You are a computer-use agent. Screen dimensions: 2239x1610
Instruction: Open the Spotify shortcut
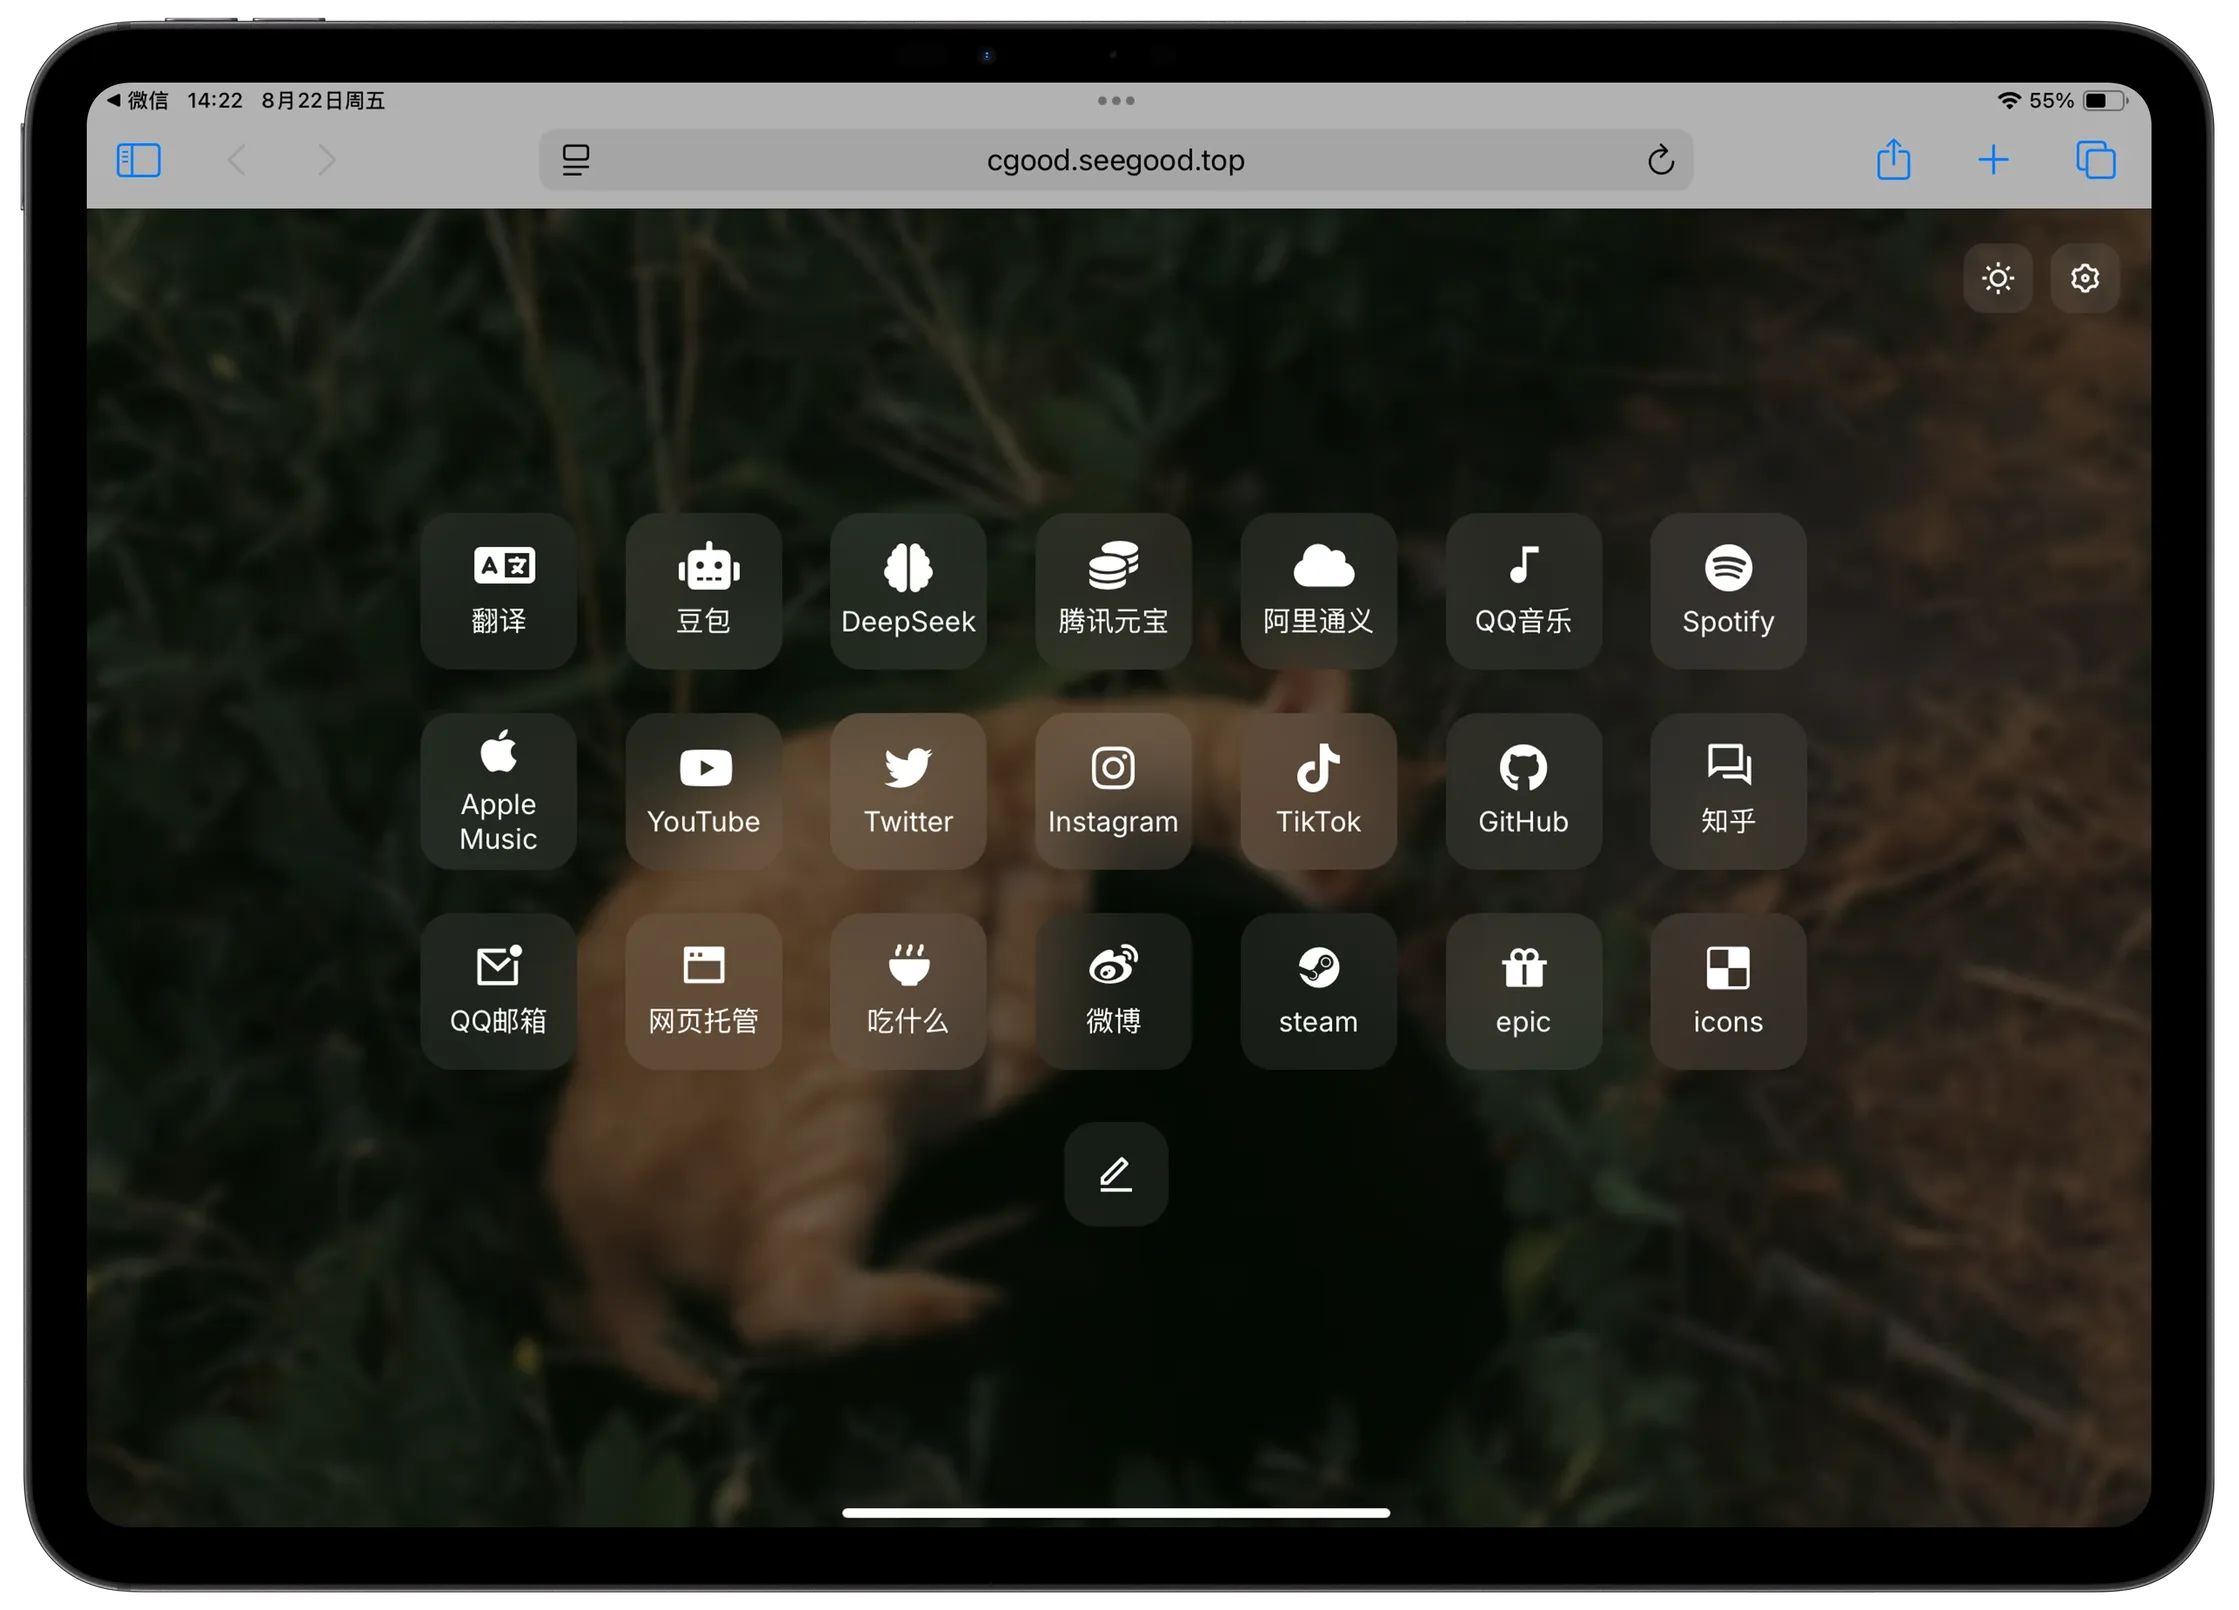click(x=1728, y=591)
